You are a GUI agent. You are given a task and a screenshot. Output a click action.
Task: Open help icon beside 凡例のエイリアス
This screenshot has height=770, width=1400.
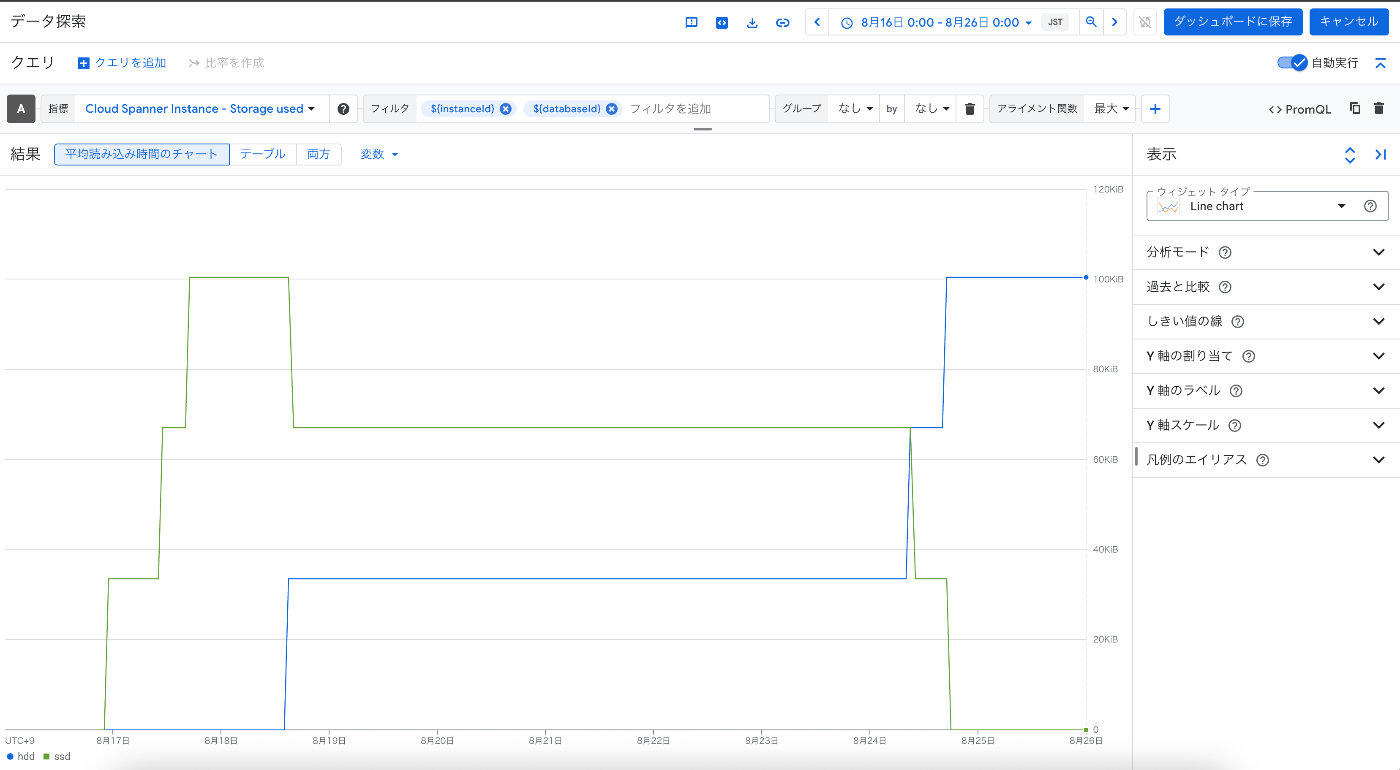(x=1262, y=460)
